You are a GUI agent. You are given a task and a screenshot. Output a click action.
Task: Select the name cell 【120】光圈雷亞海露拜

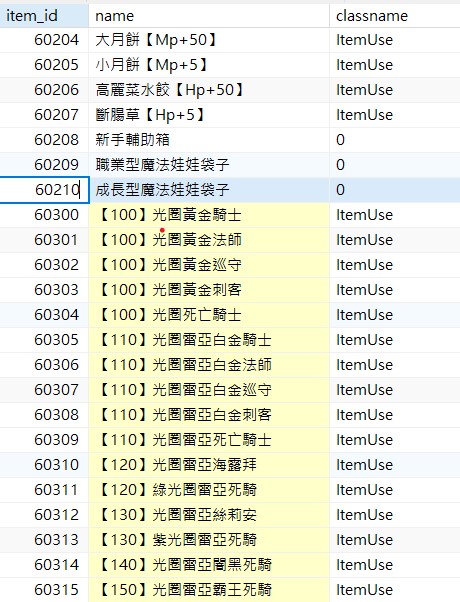(x=209, y=465)
